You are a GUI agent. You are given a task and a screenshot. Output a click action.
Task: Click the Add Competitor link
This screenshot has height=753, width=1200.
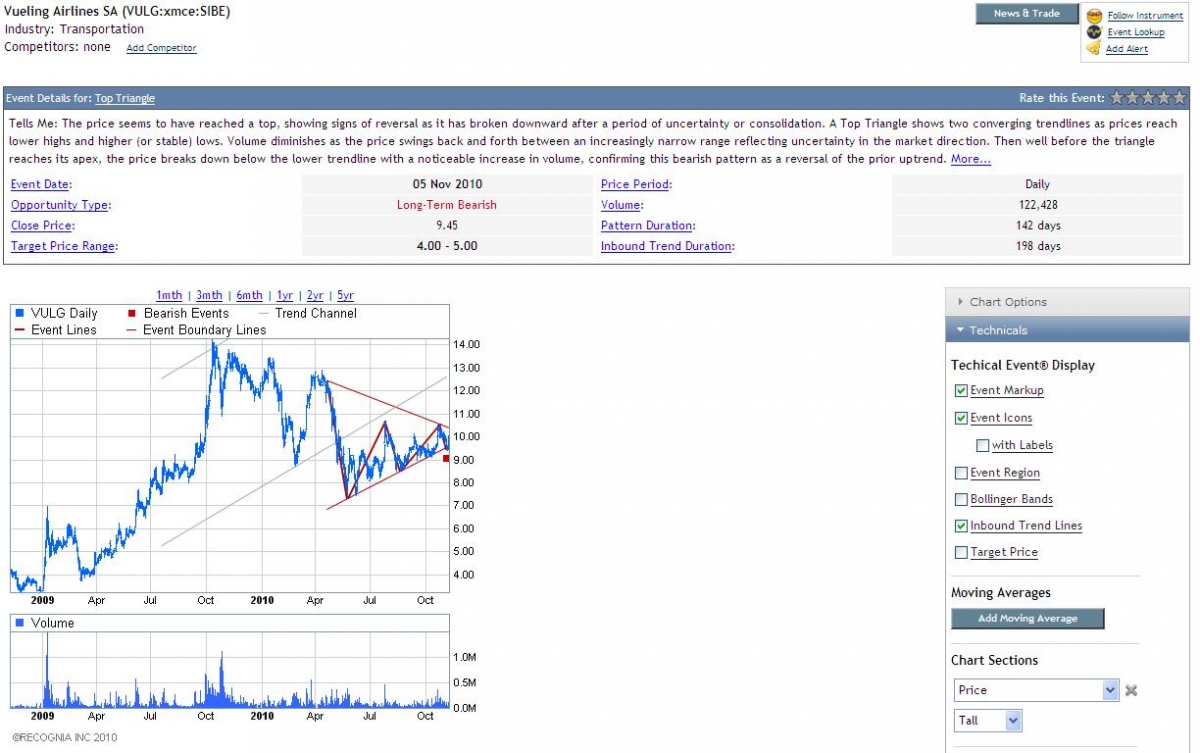pyautogui.click(x=161, y=48)
